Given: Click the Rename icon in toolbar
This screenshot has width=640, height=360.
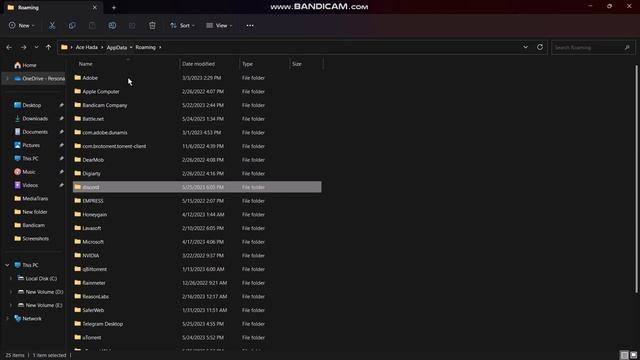Looking at the screenshot, I should (112, 25).
